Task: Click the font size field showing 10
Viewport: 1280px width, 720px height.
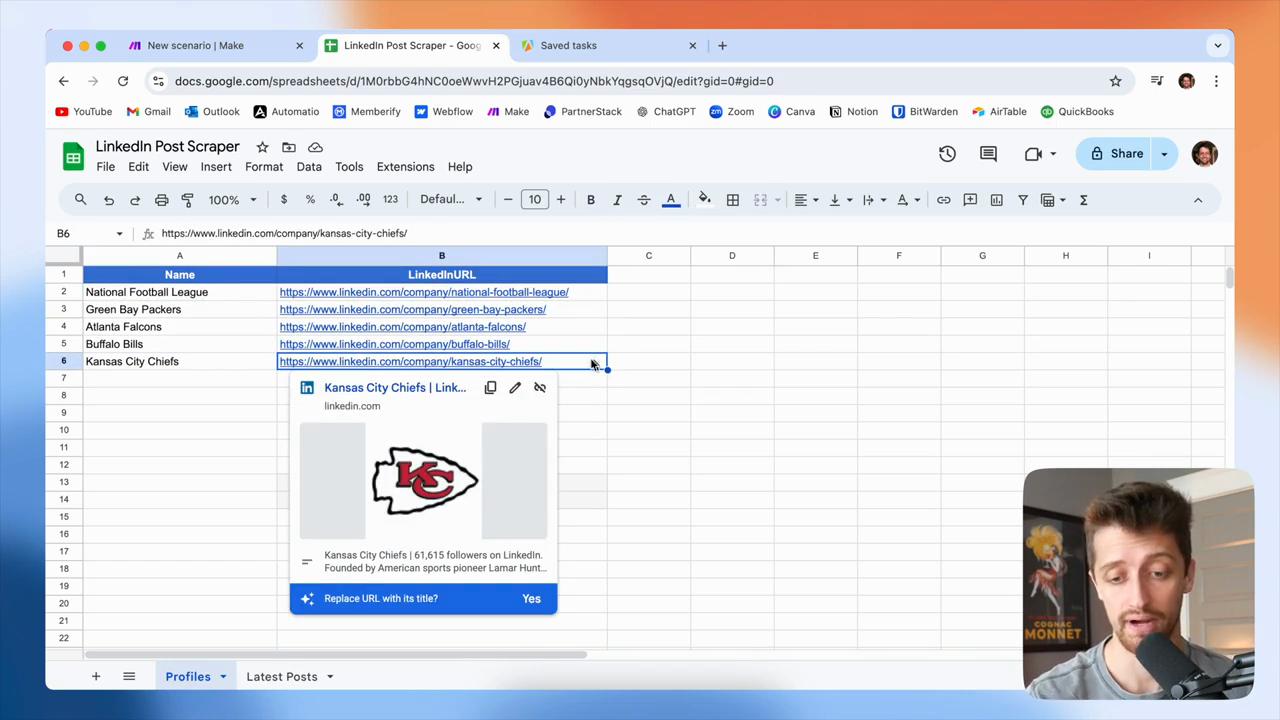Action: tap(535, 200)
